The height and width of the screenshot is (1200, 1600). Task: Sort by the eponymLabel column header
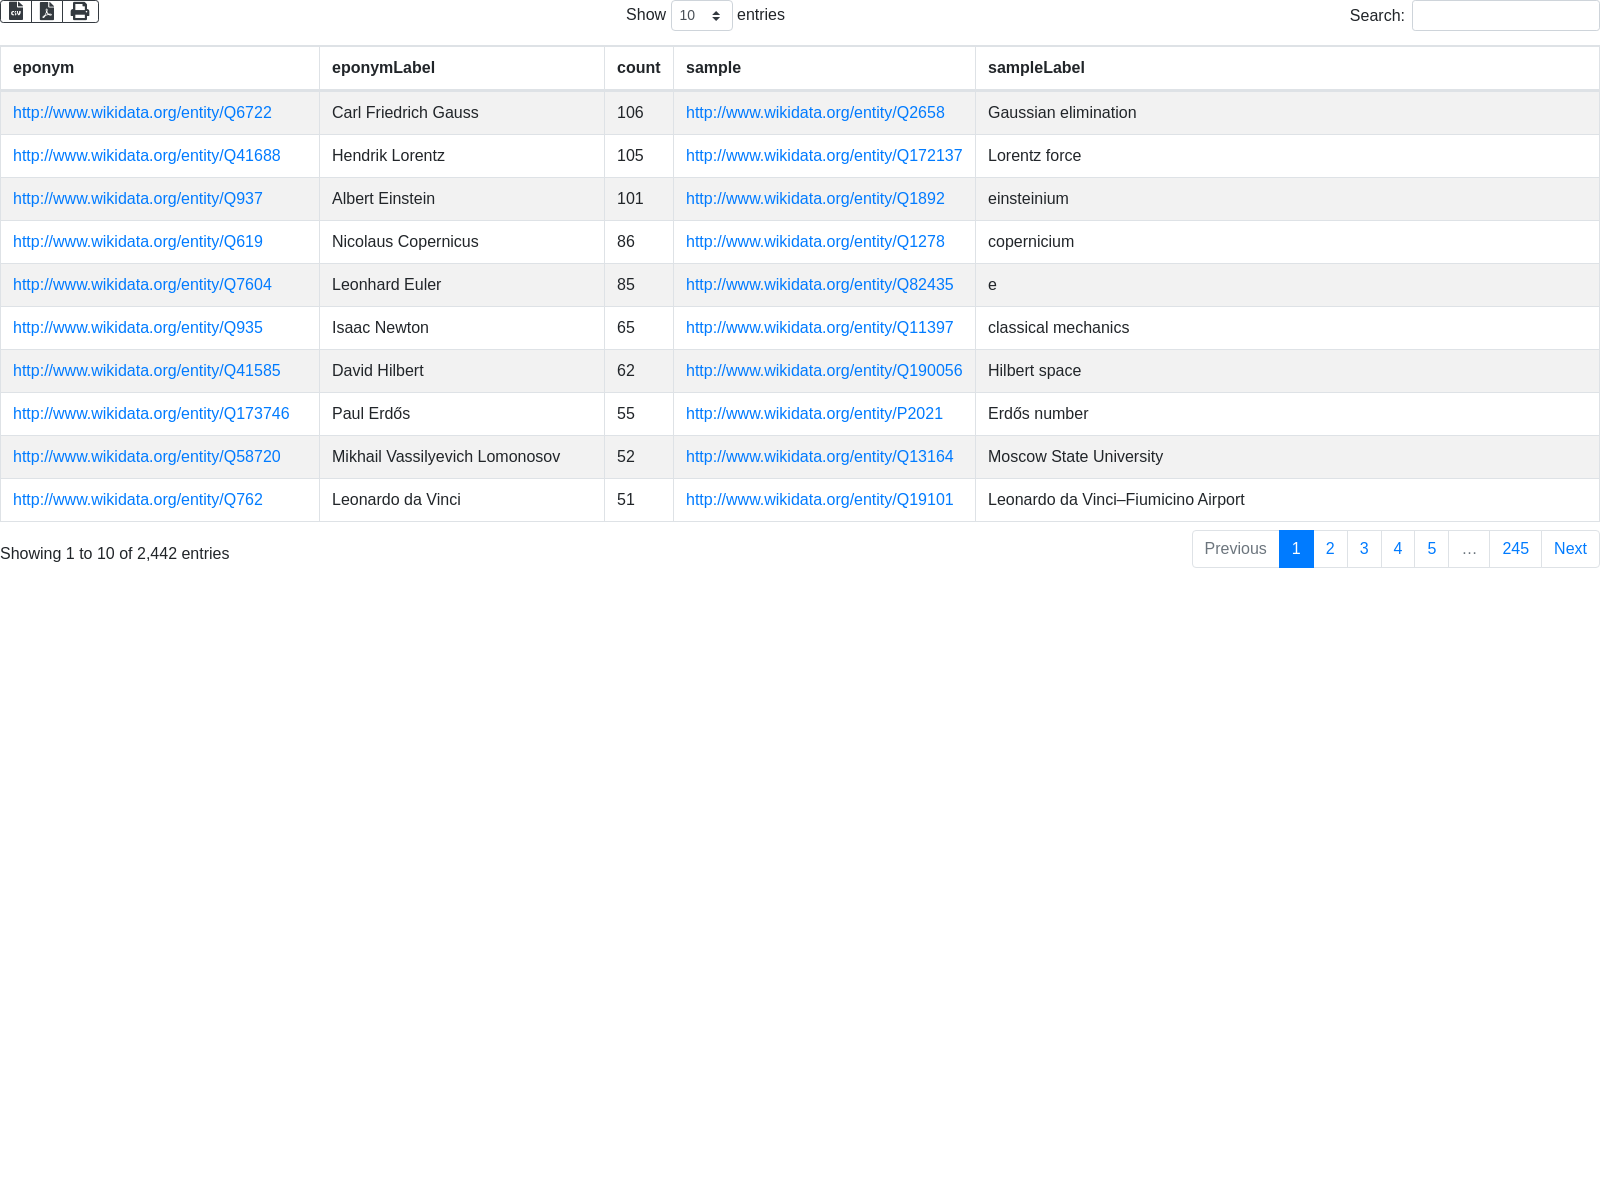pyautogui.click(x=383, y=68)
